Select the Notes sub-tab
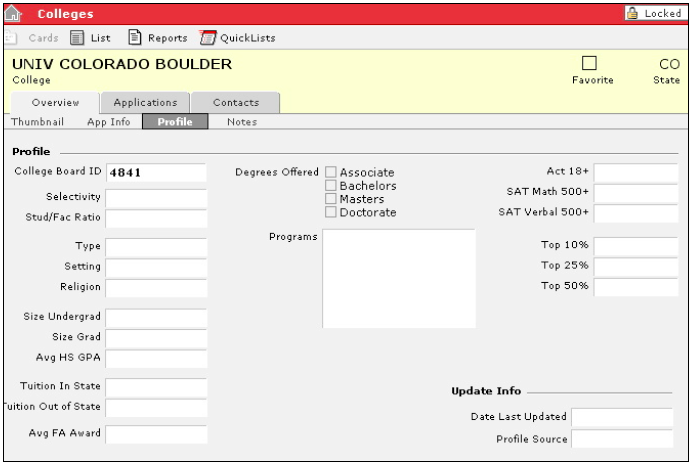This screenshot has width=693, height=465. click(x=242, y=122)
